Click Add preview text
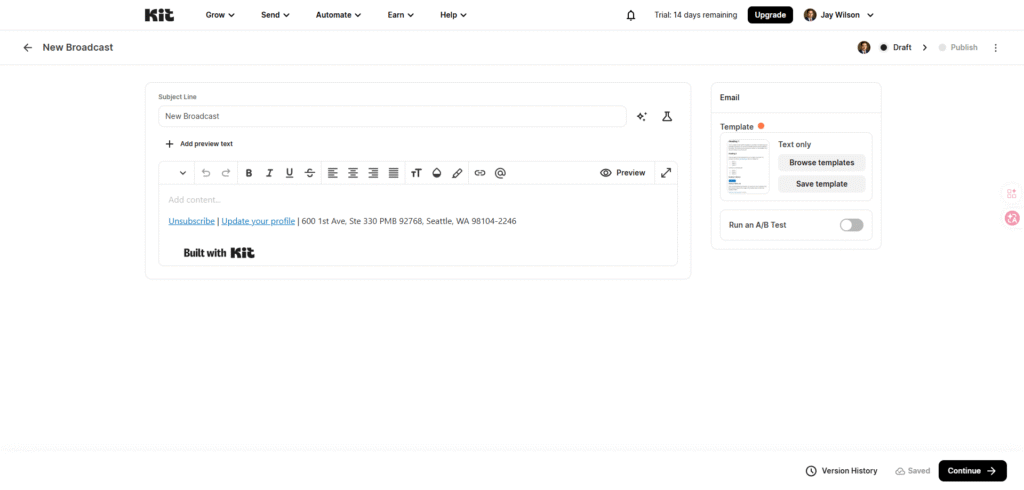 206,144
